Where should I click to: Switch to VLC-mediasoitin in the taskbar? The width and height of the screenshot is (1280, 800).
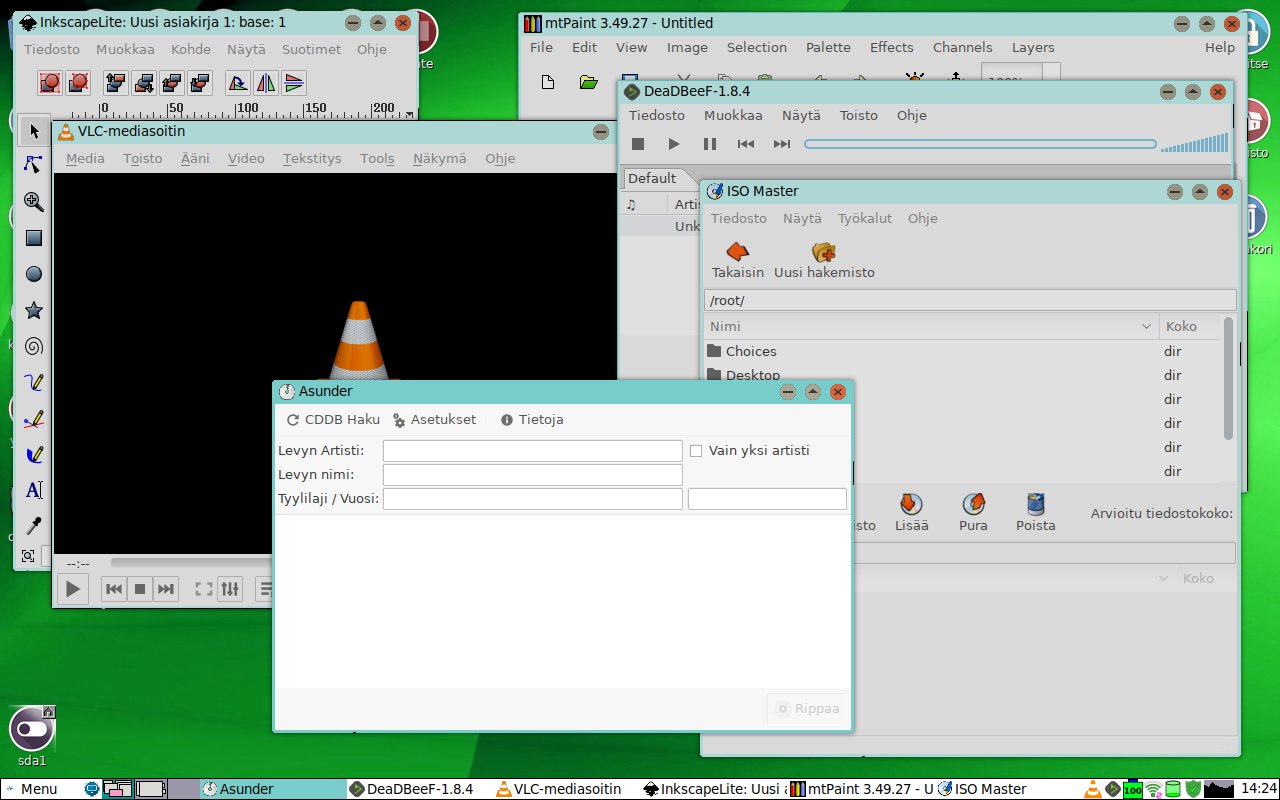click(568, 789)
